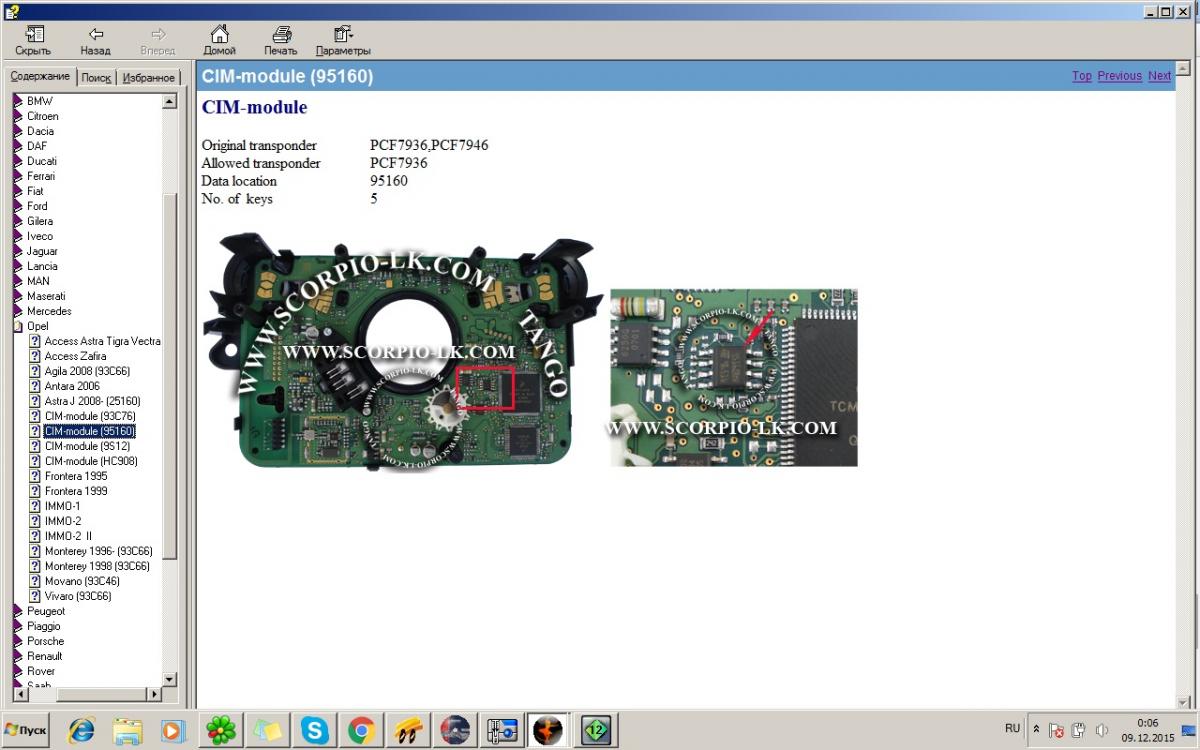Click the contents tree scroll-right arrow
This screenshot has width=1200, height=750.
click(154, 694)
